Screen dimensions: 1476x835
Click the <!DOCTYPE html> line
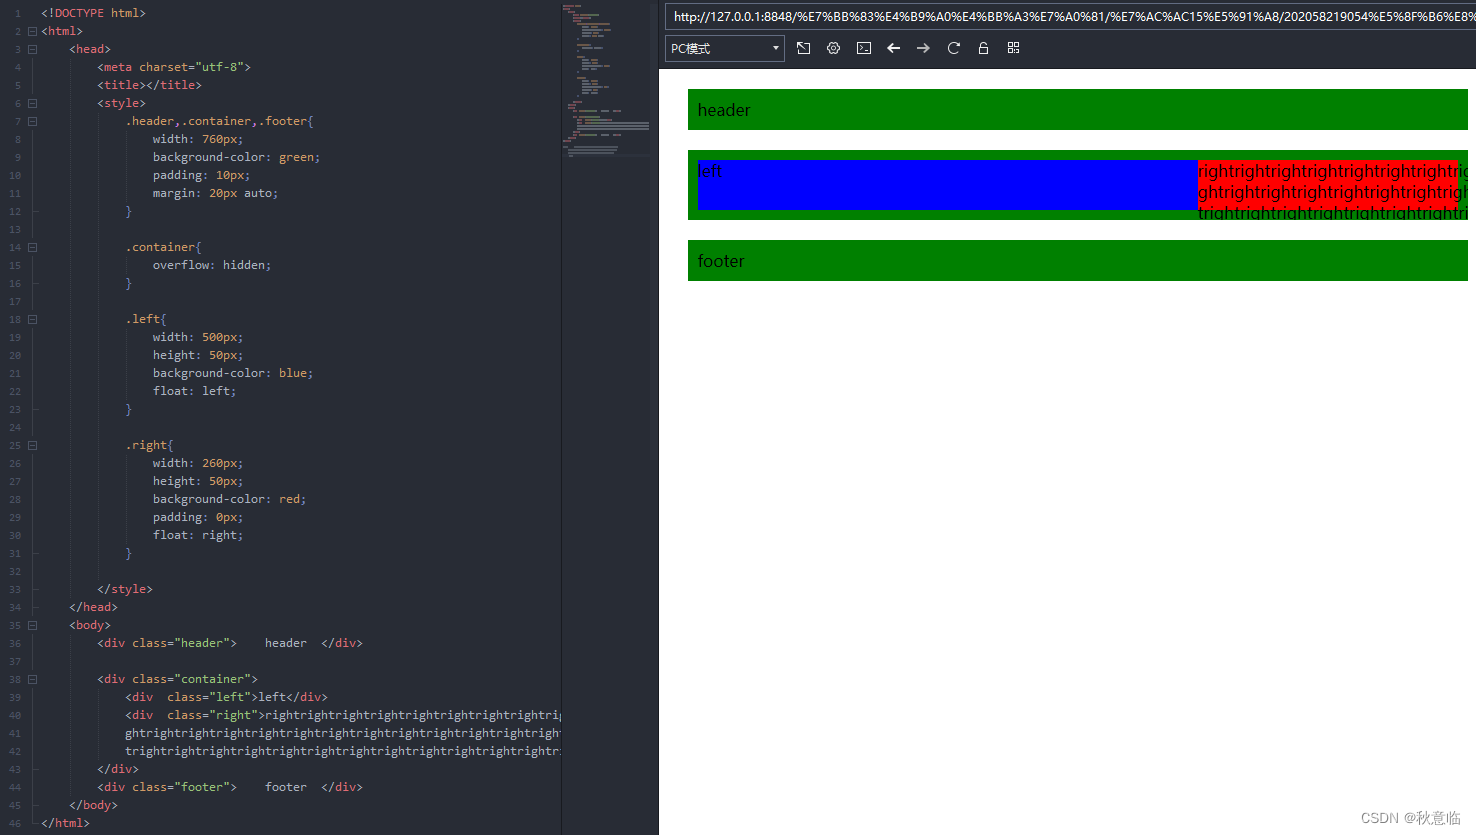[93, 13]
